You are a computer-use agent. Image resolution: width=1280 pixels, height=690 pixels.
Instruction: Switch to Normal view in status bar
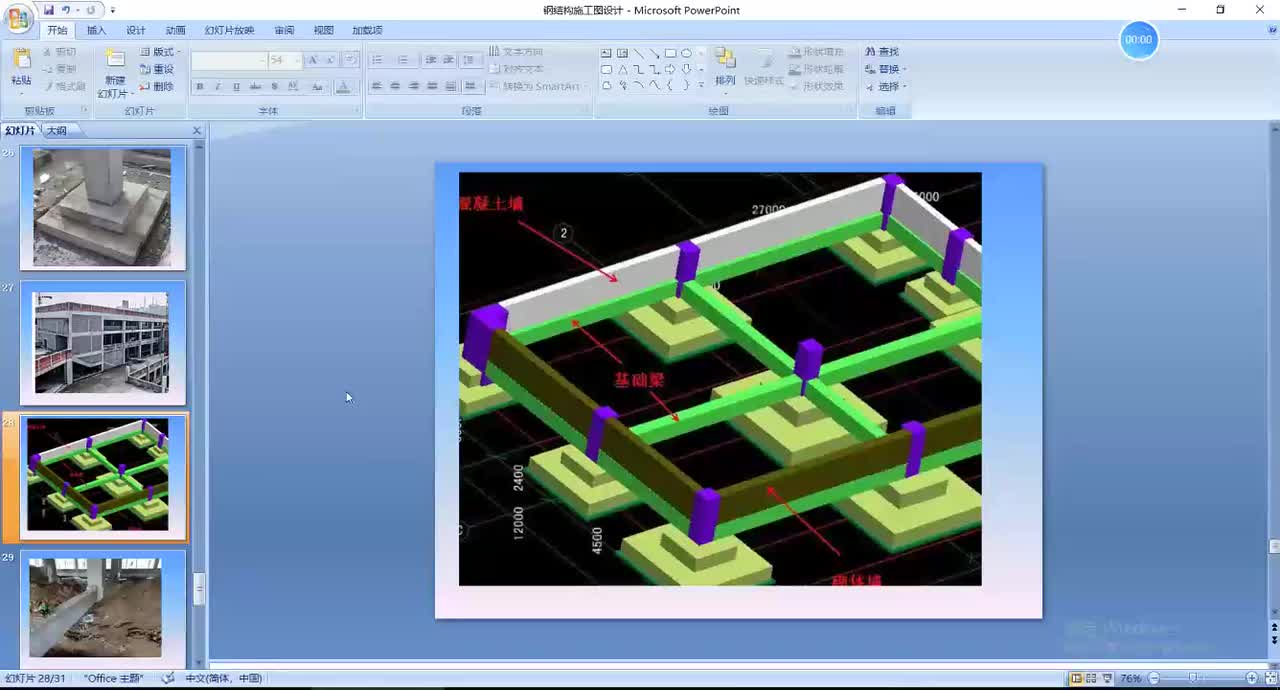(1077, 678)
